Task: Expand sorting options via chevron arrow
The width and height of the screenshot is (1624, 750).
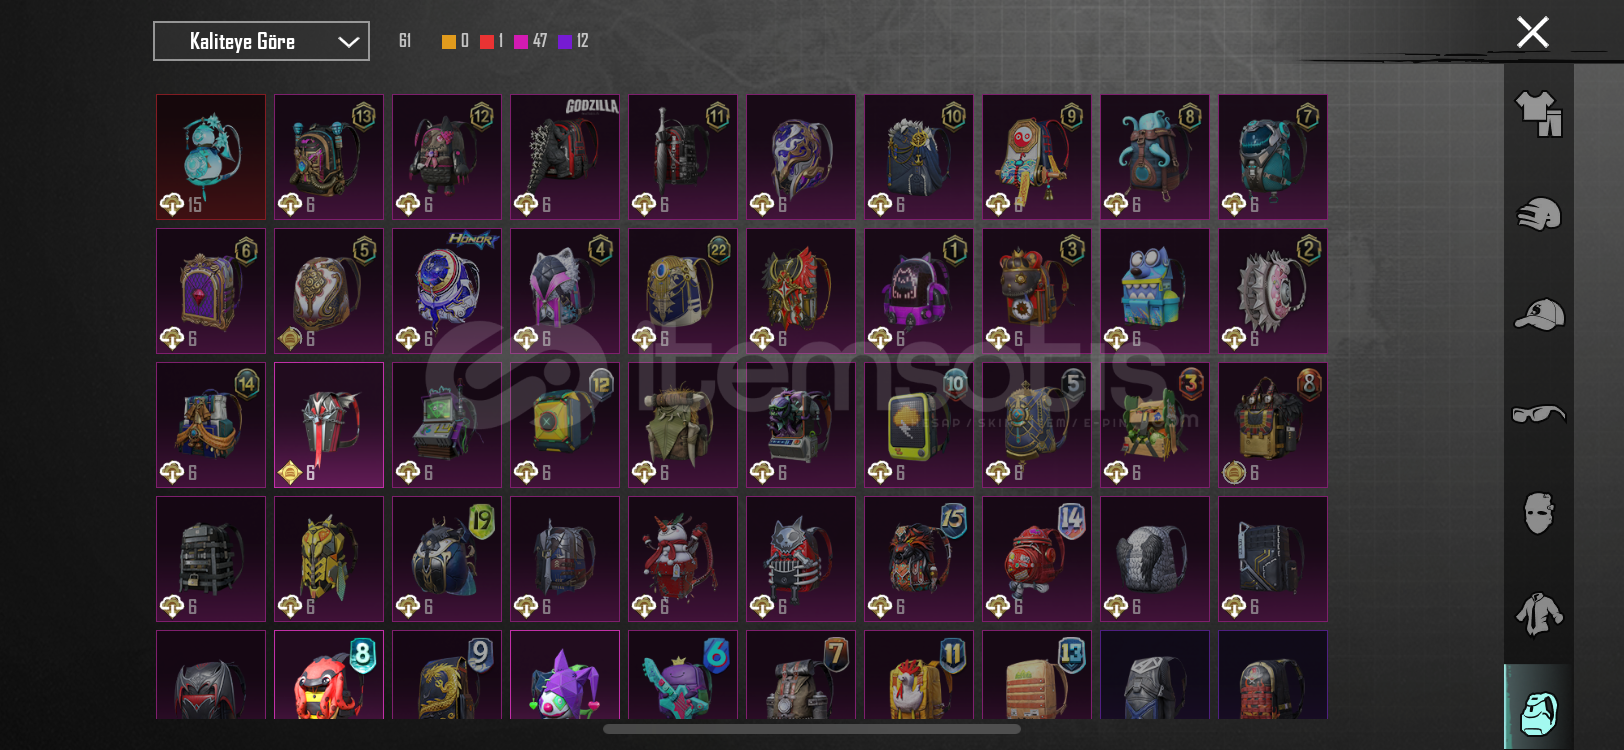Action: (348, 42)
